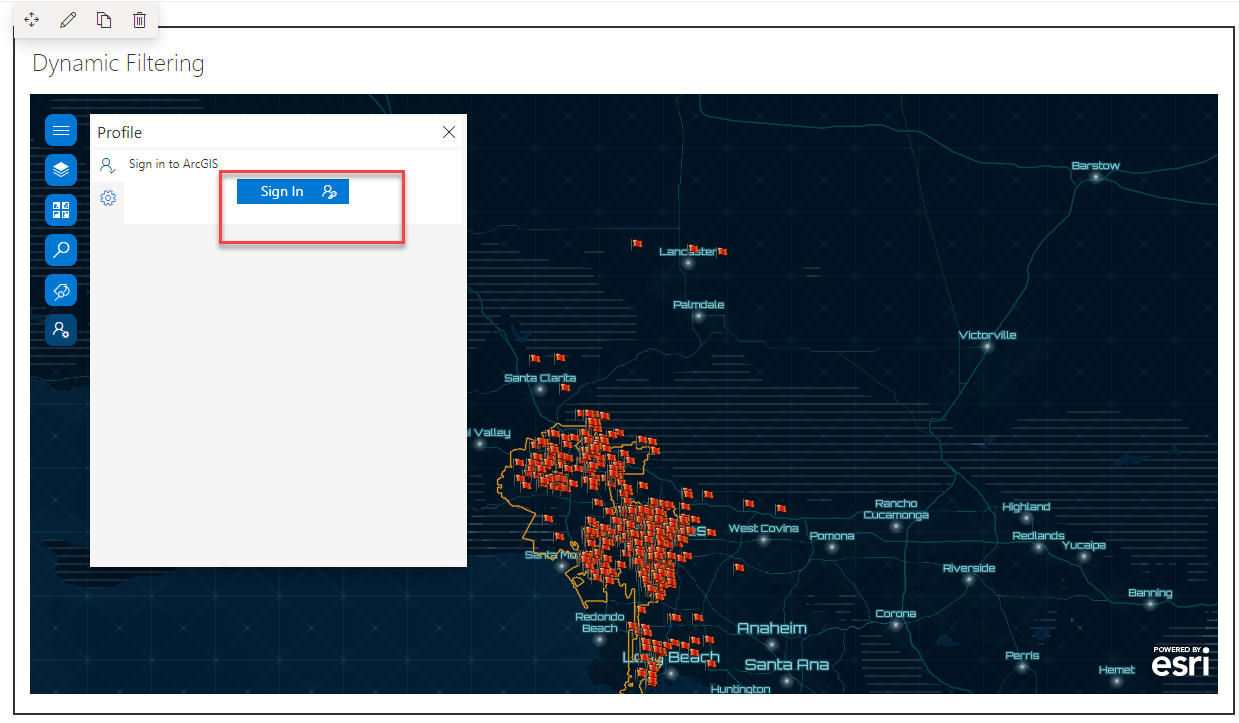Click the Rancho Cucamonga map label
The height and width of the screenshot is (723, 1239).
click(x=896, y=509)
